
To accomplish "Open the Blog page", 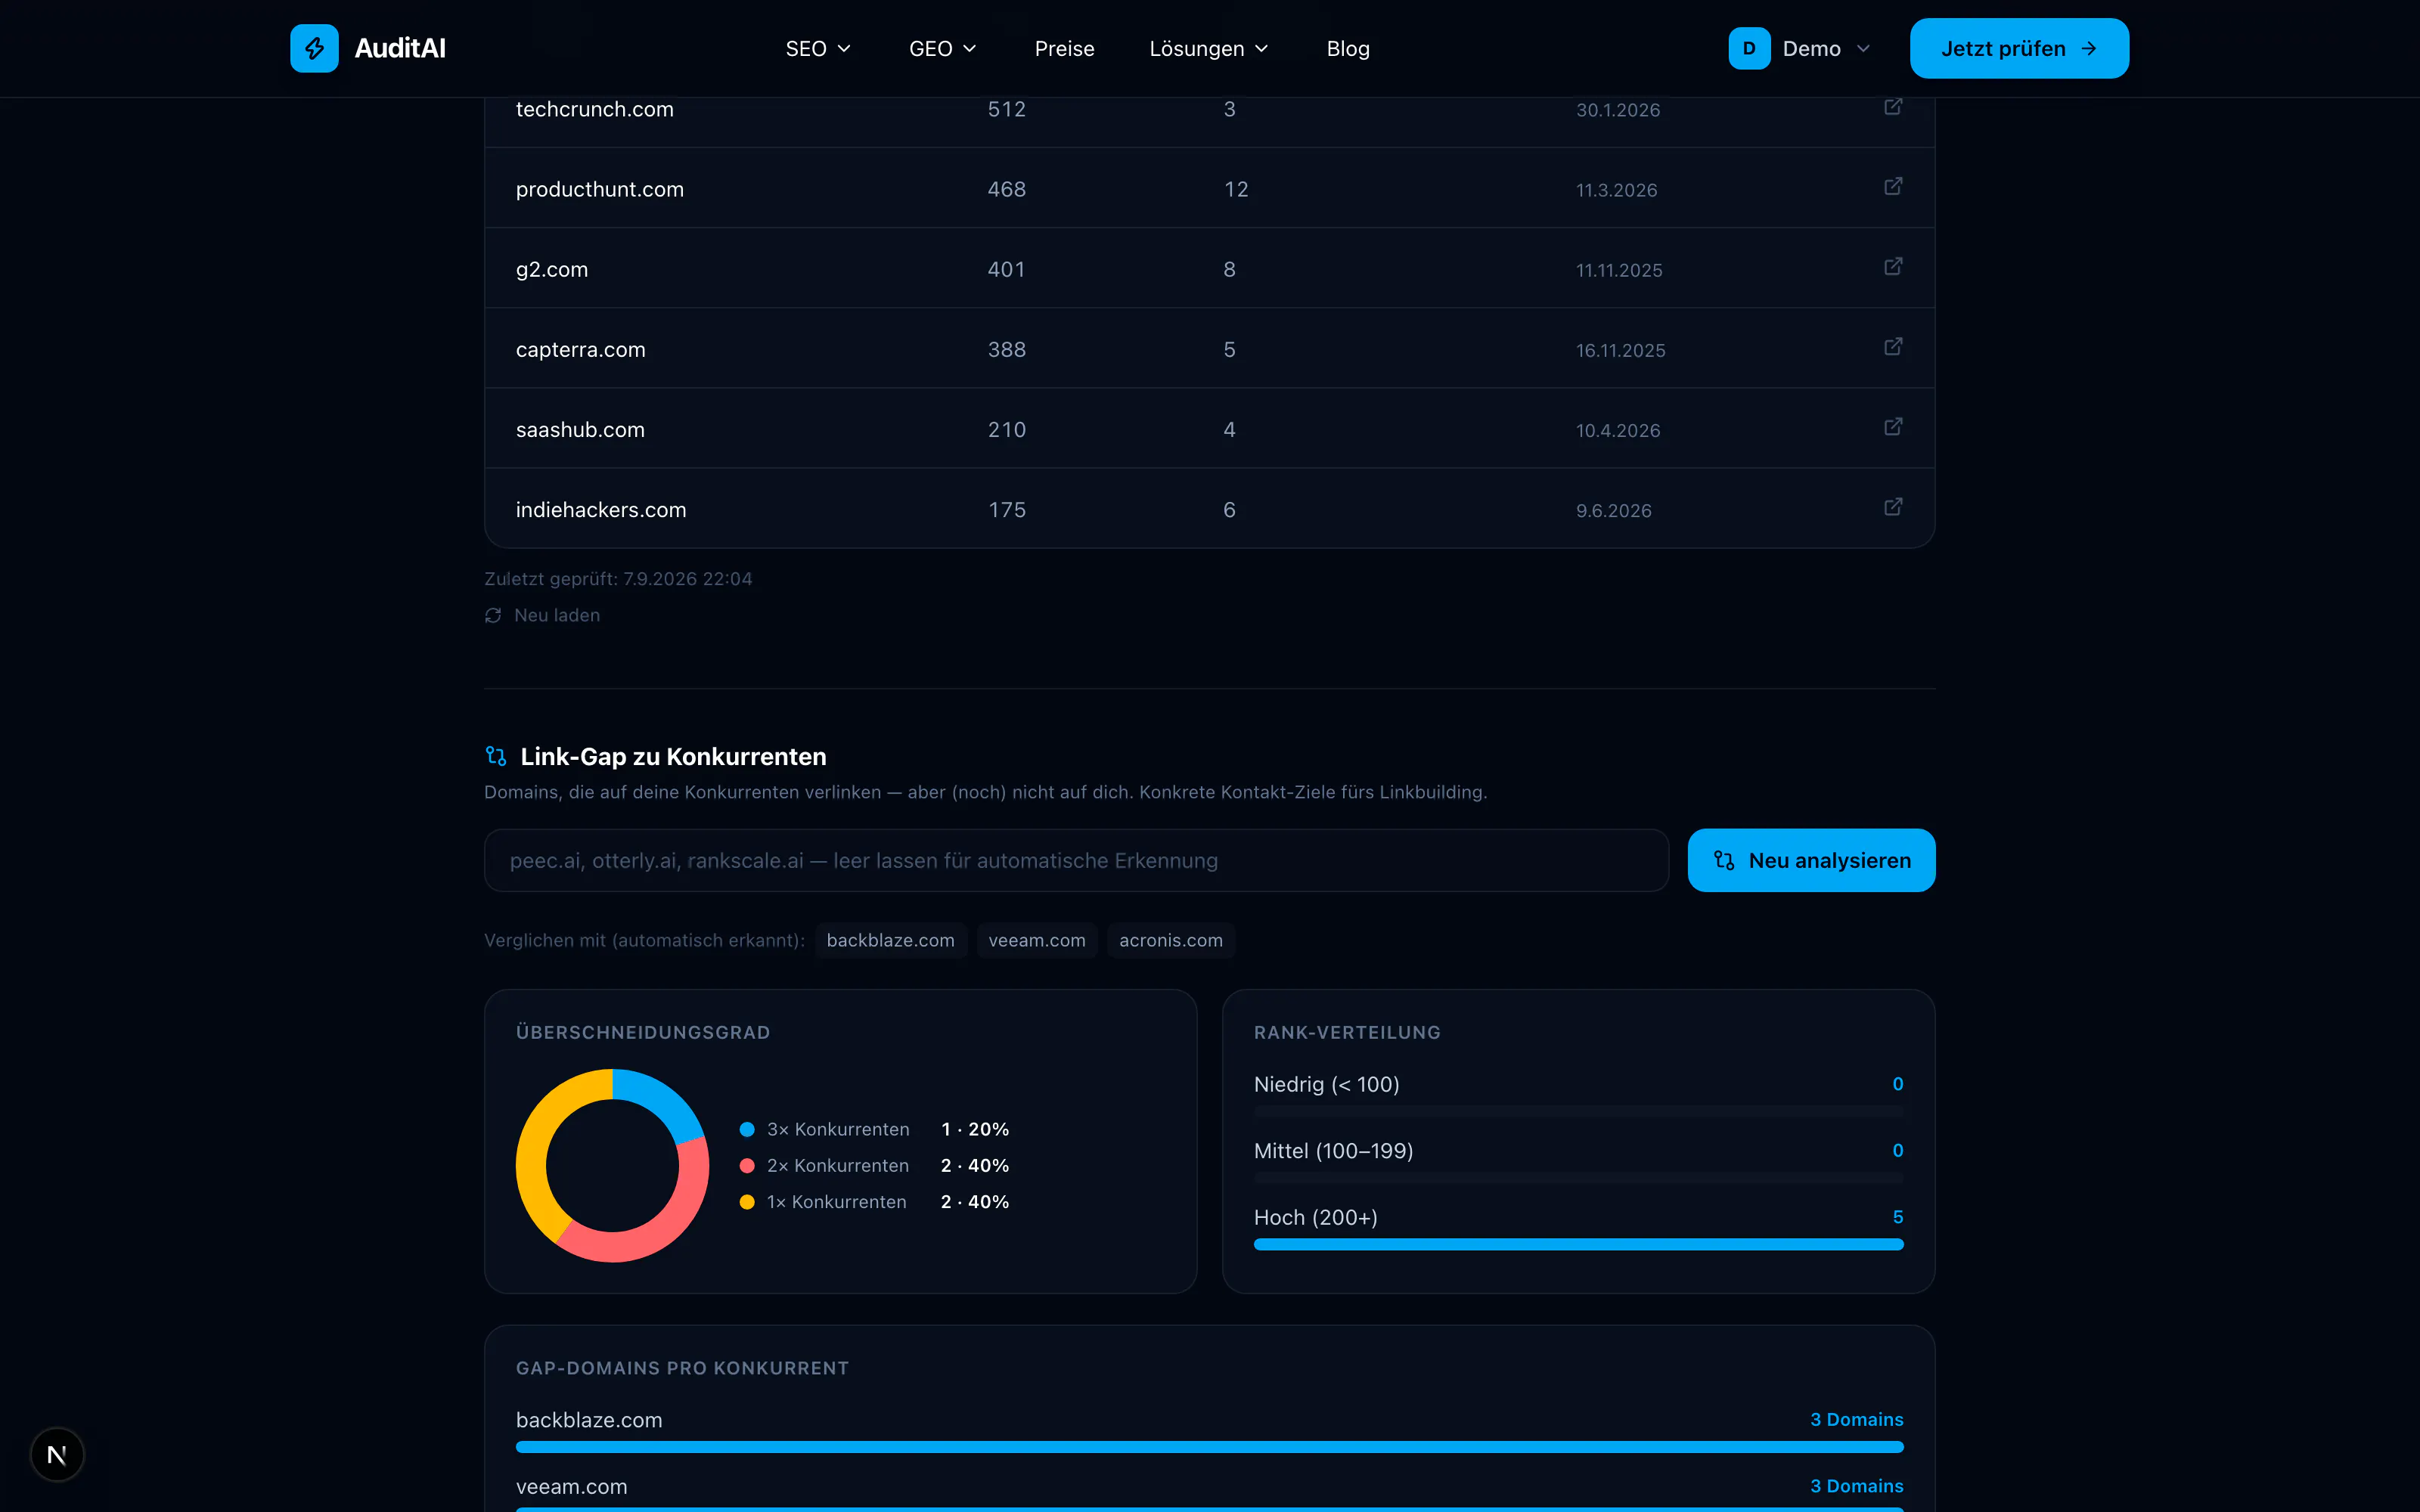I will (1348, 48).
